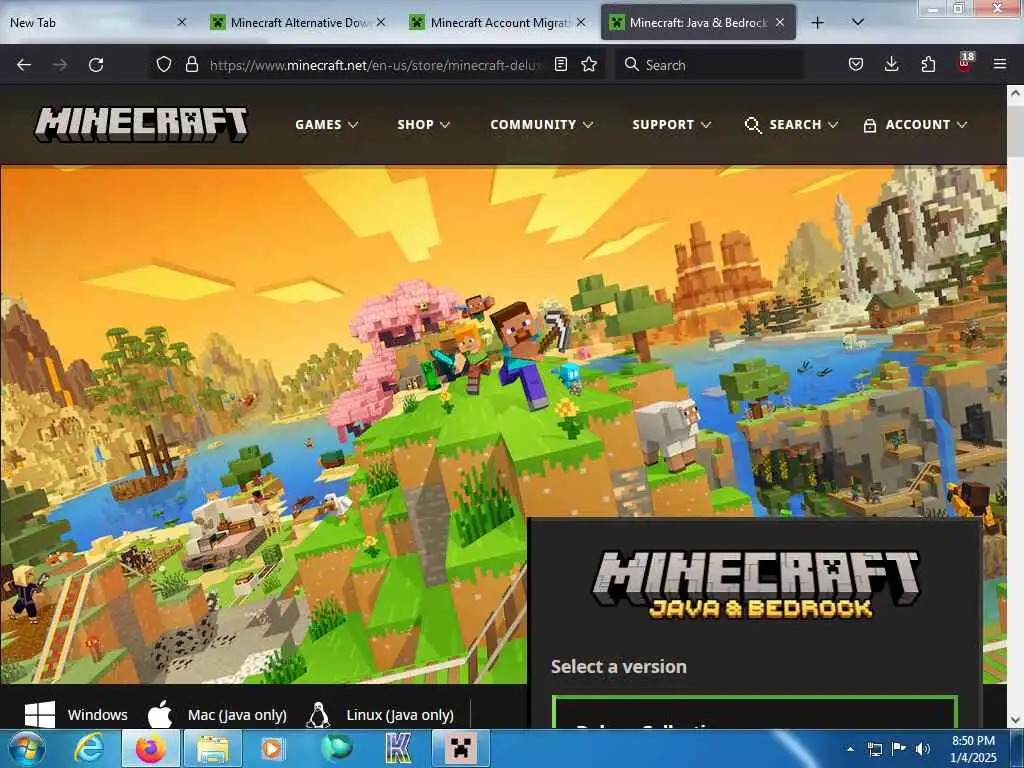The image size is (1024, 768).
Task: Open the Pocket save icon
Action: [x=856, y=64]
